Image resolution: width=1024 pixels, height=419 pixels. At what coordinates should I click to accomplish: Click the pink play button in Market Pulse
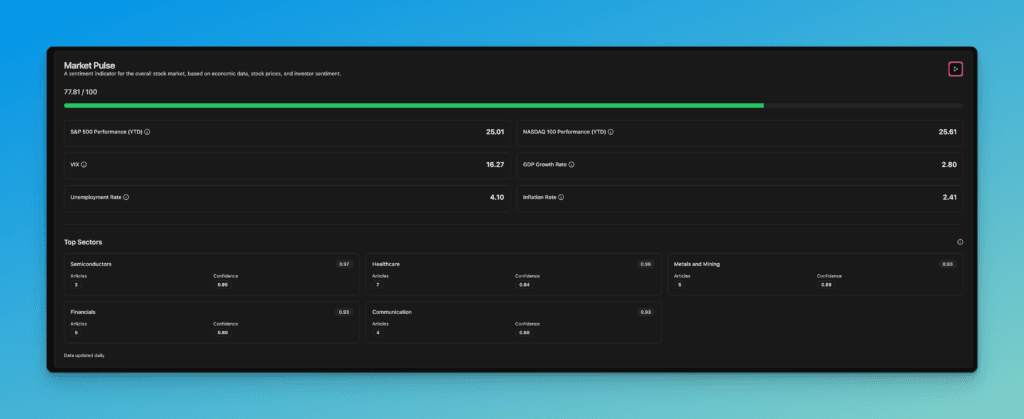(955, 69)
